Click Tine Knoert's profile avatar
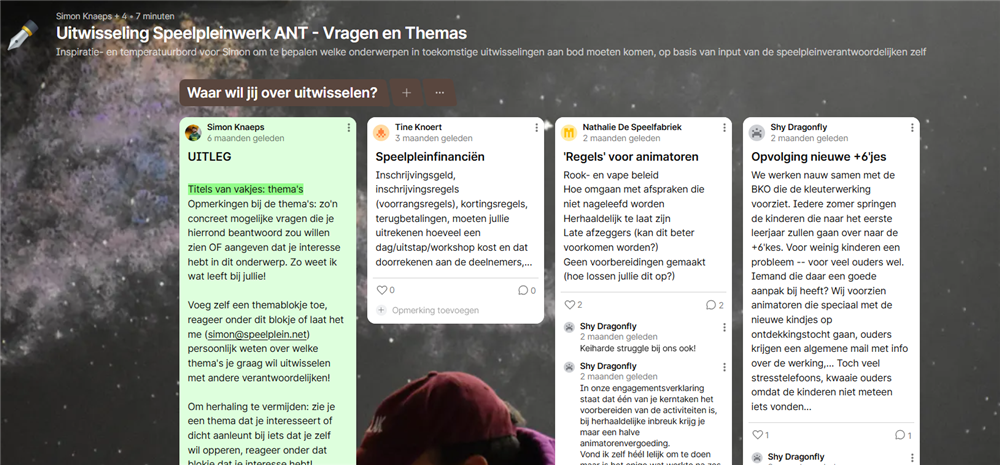 pyautogui.click(x=381, y=133)
